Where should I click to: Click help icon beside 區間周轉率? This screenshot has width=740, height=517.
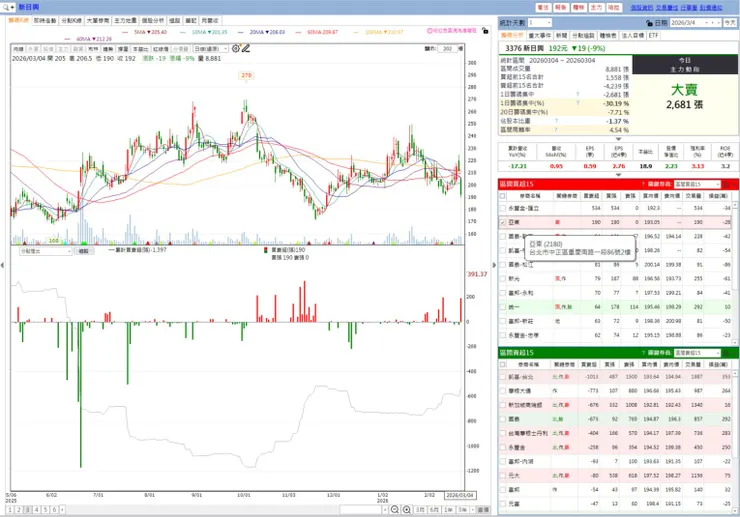[x=556, y=129]
